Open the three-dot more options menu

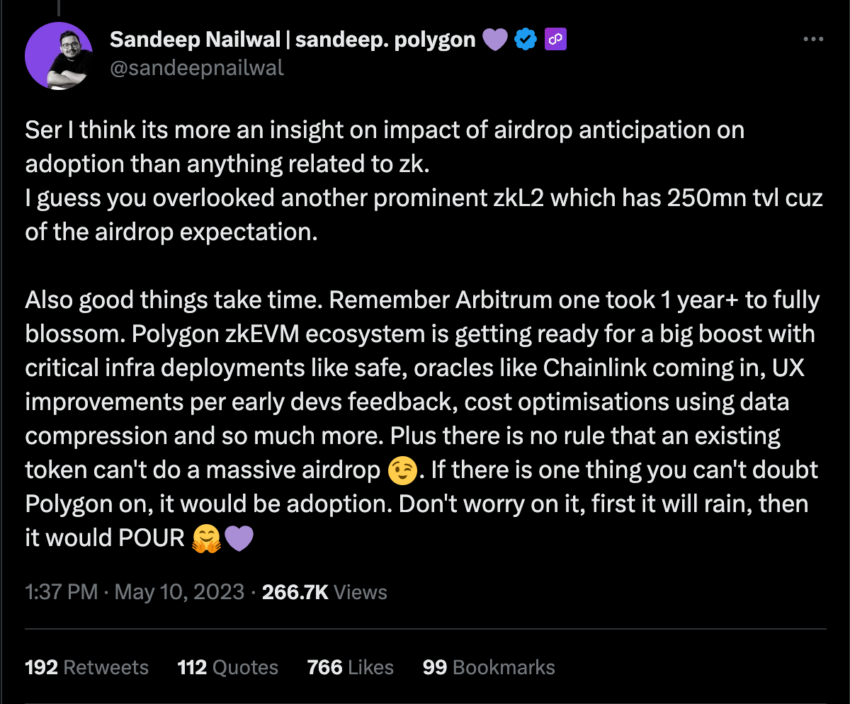[813, 39]
